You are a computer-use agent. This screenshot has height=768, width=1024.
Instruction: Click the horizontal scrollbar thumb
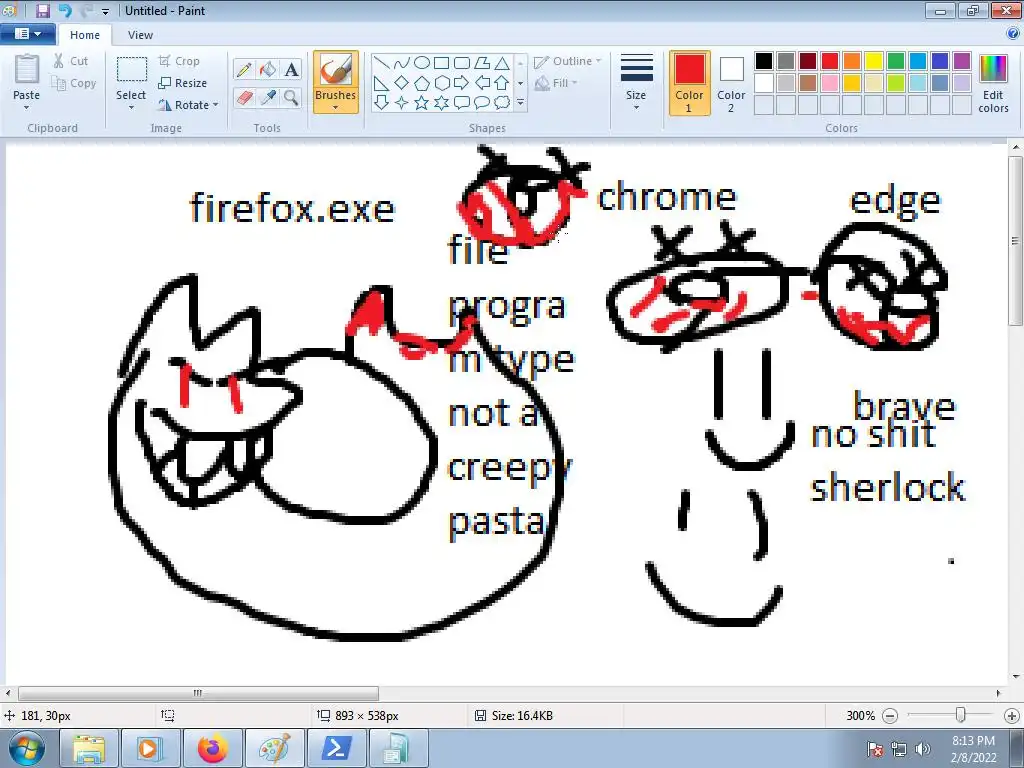point(198,693)
